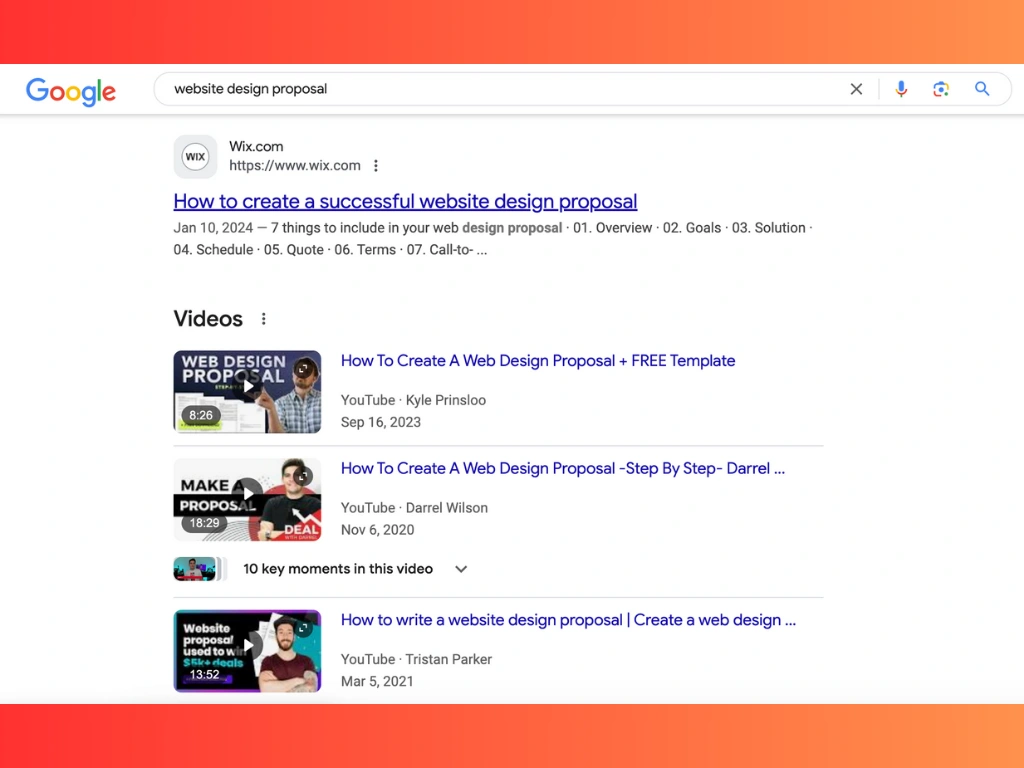
Task: Open "How to write a website design proposal" link
Action: [568, 620]
